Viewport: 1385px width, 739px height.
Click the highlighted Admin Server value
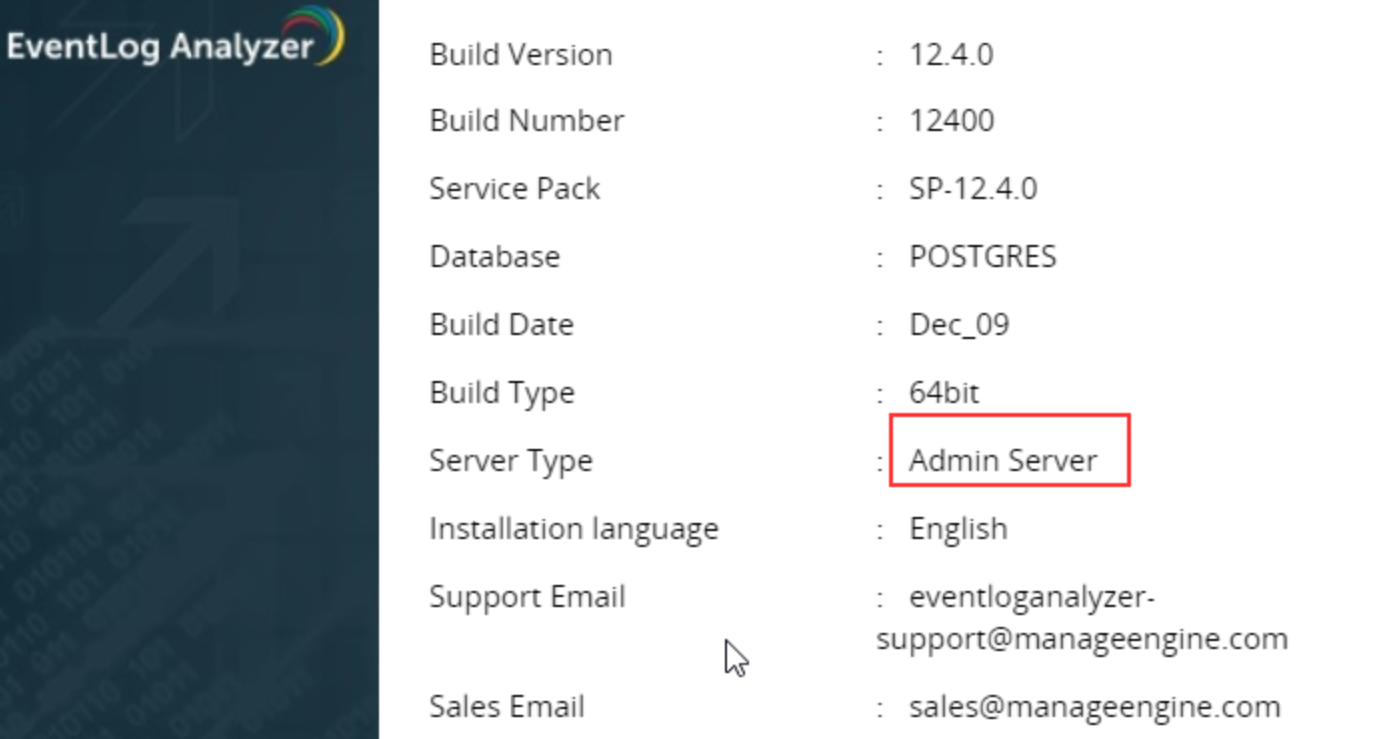(1003, 460)
